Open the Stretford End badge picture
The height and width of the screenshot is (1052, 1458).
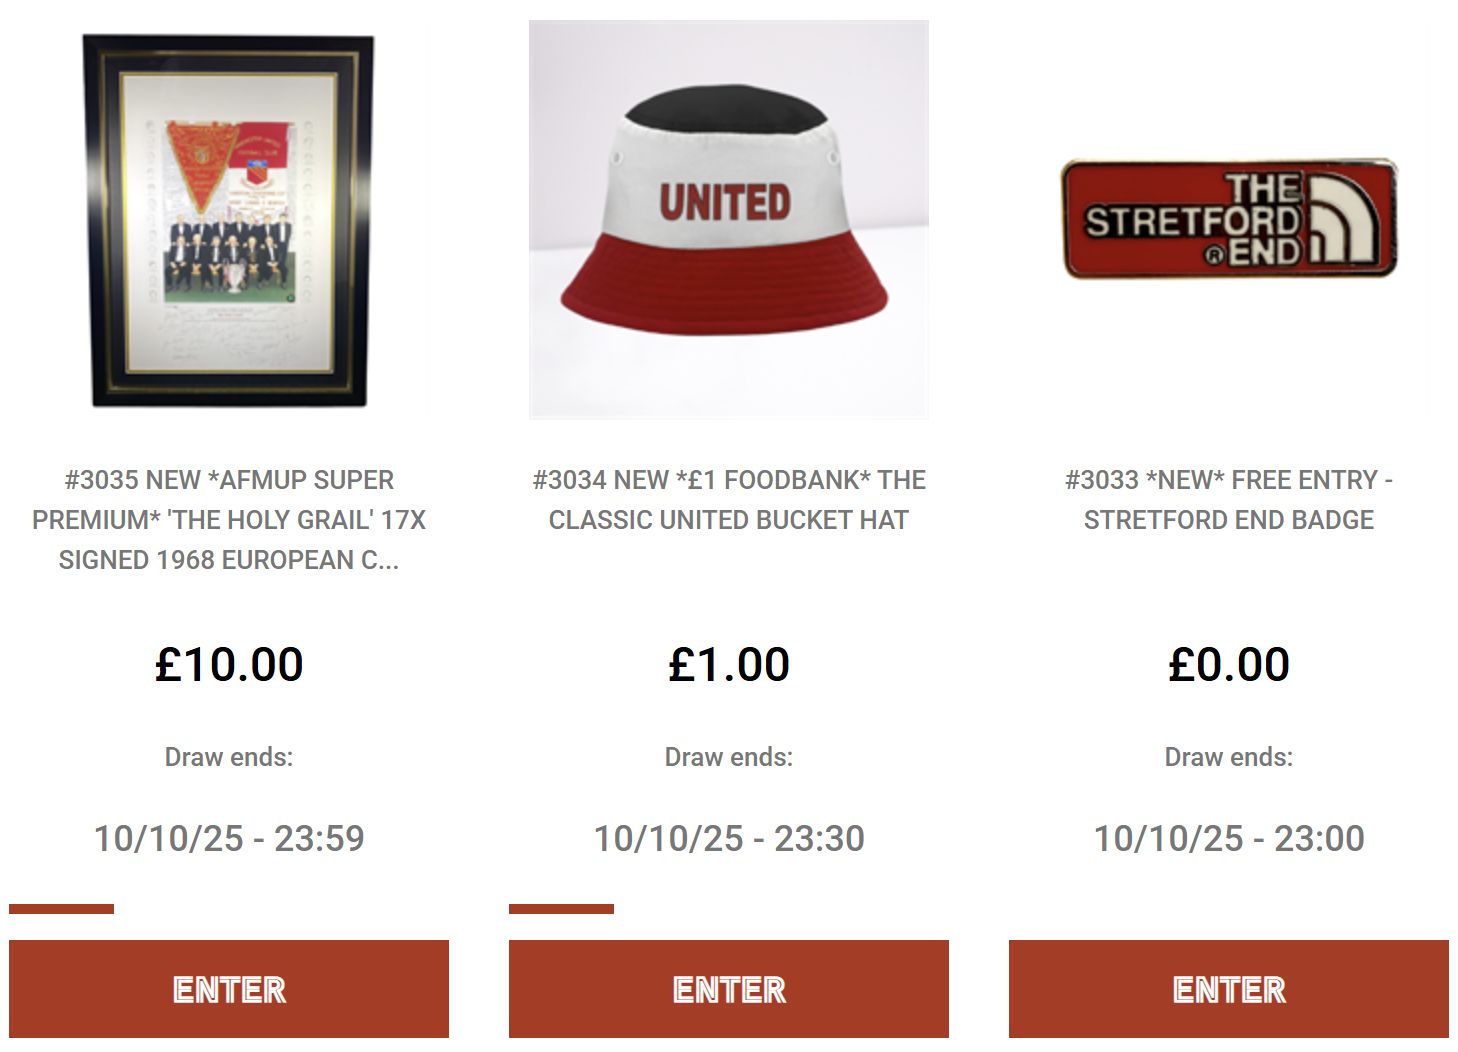1229,218
